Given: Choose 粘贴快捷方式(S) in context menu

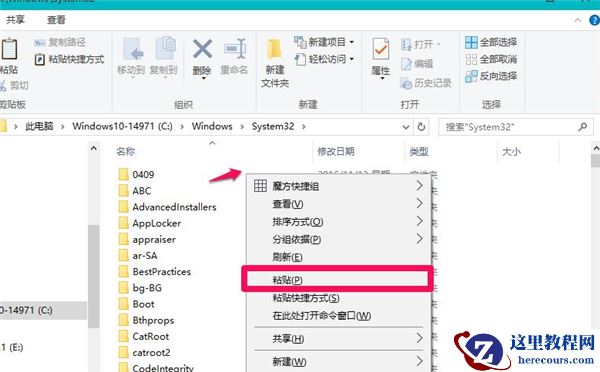Looking at the screenshot, I should coord(338,298).
